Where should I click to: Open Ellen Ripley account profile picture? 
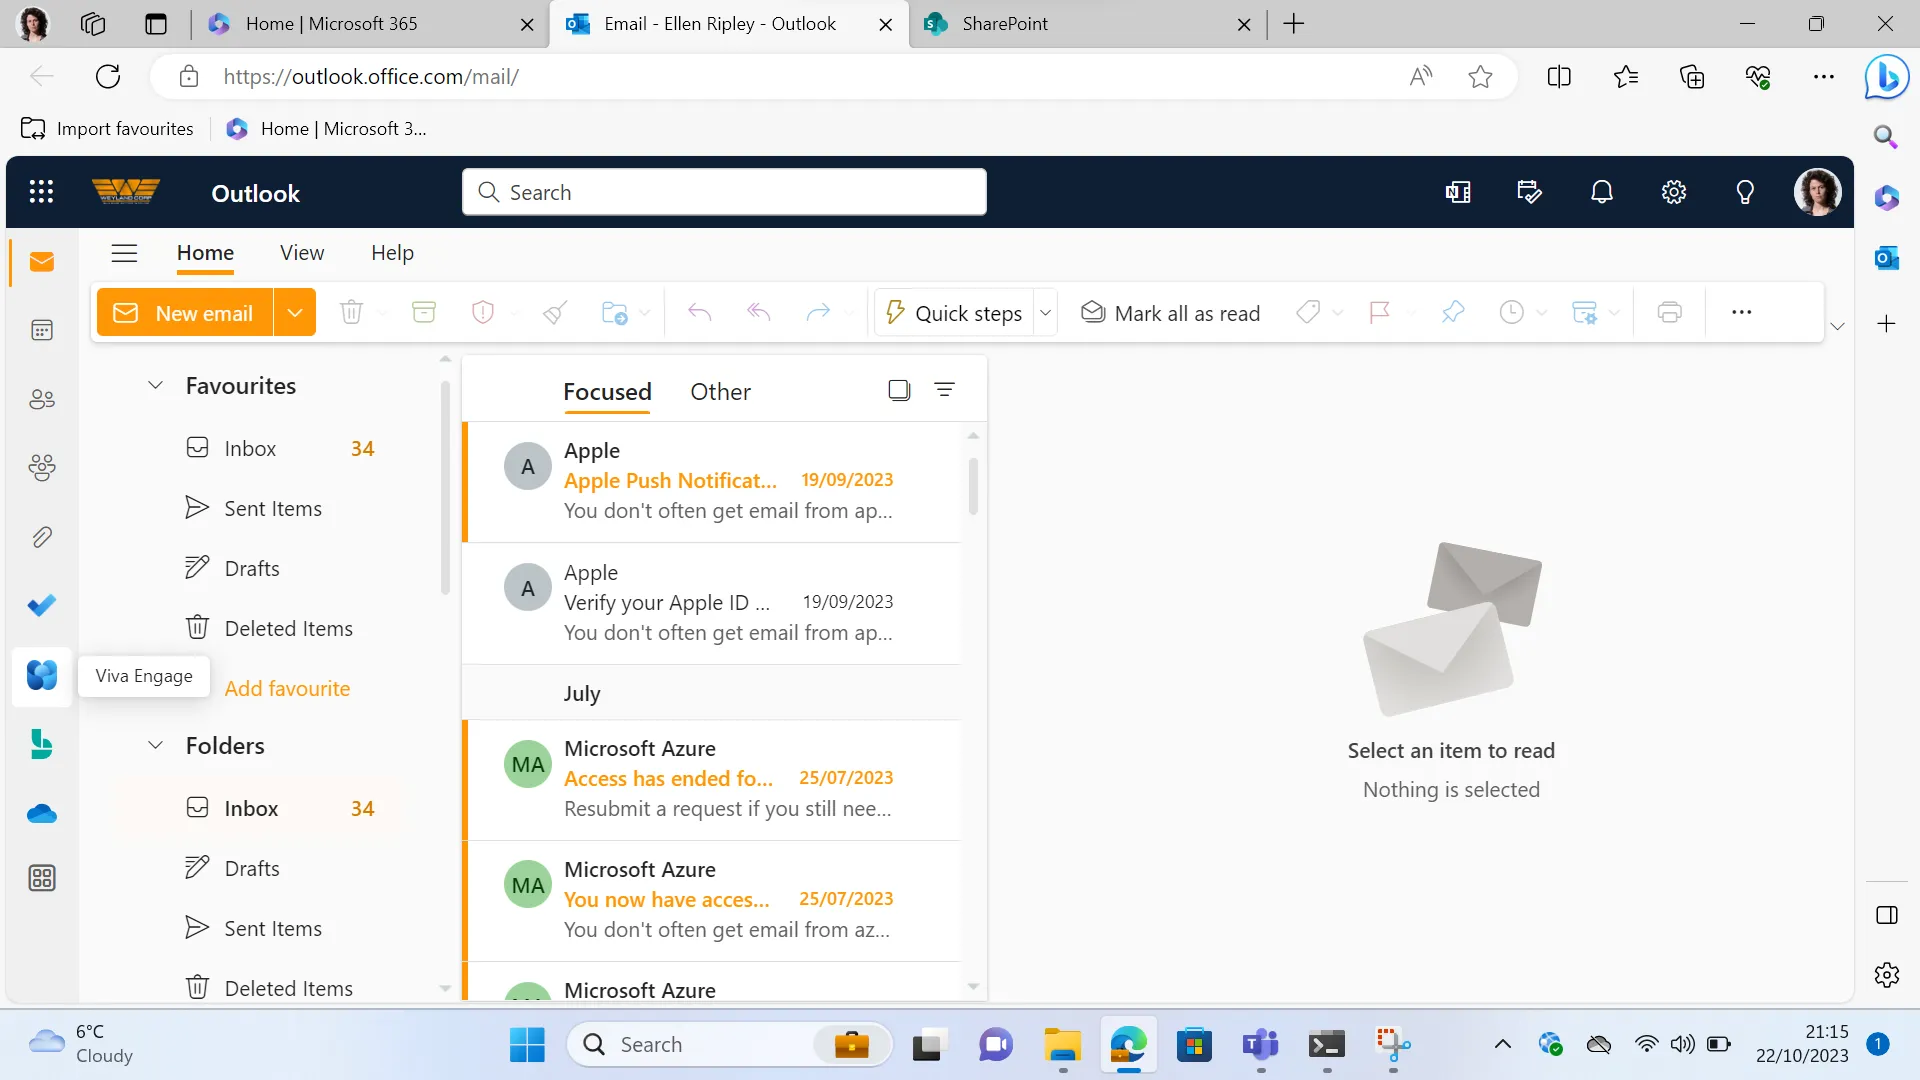click(1817, 192)
